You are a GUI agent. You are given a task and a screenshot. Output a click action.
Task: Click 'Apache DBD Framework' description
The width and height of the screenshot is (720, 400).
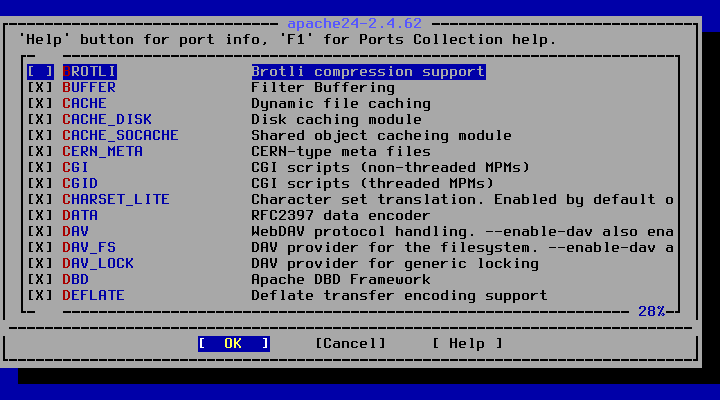click(341, 280)
